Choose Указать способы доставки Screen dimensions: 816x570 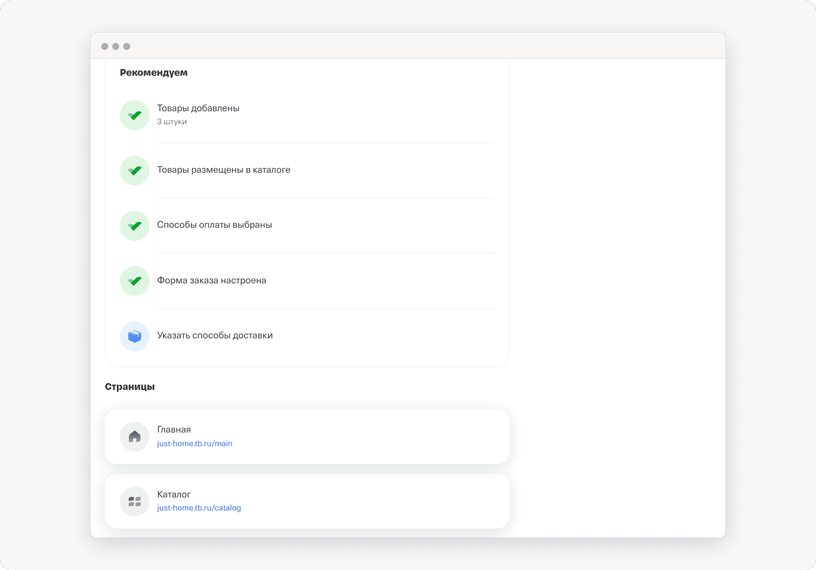(307, 336)
